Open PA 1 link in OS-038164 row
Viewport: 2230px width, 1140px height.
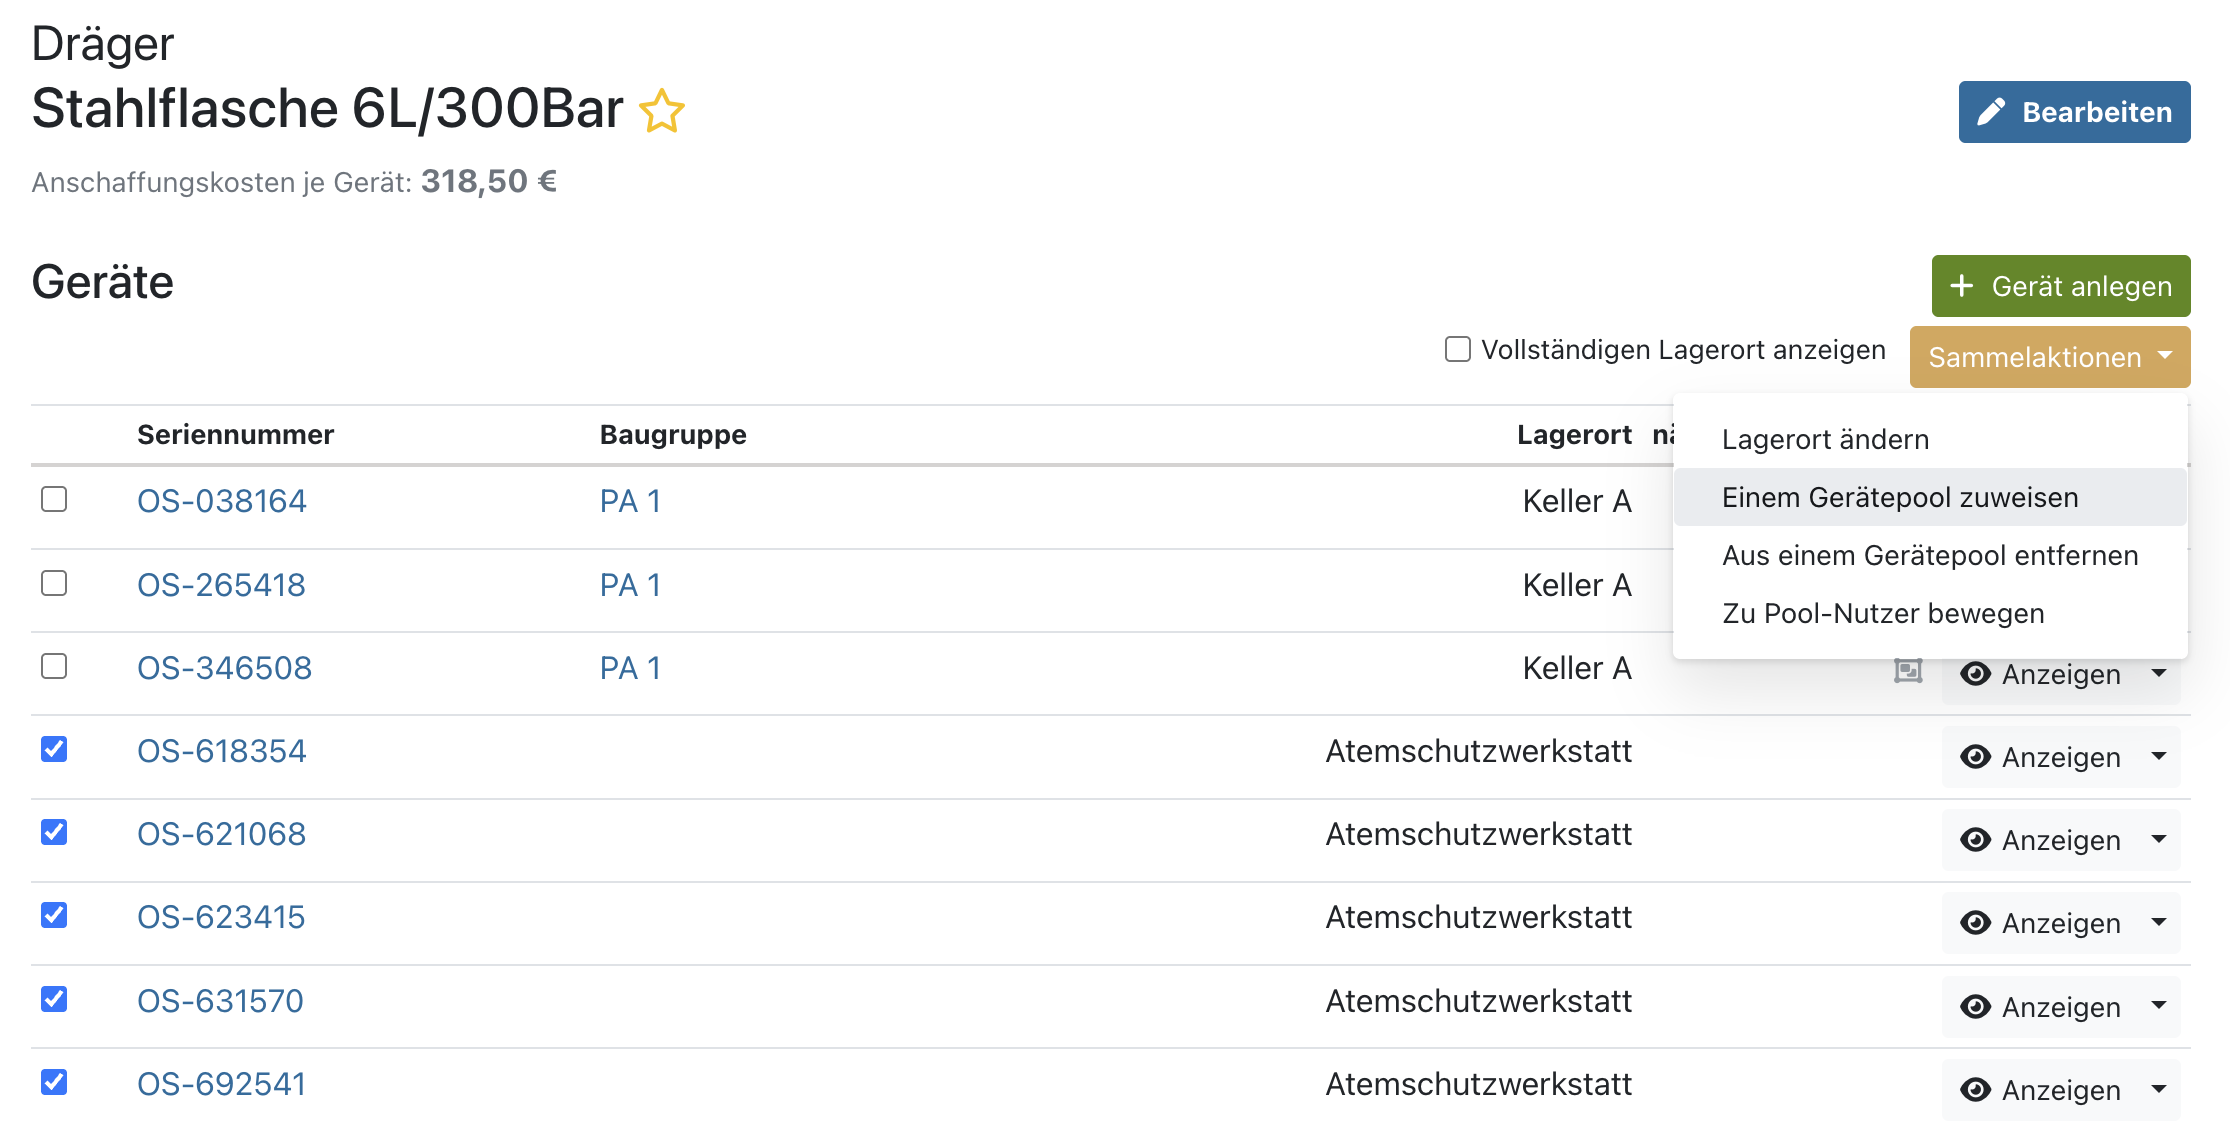tap(630, 501)
